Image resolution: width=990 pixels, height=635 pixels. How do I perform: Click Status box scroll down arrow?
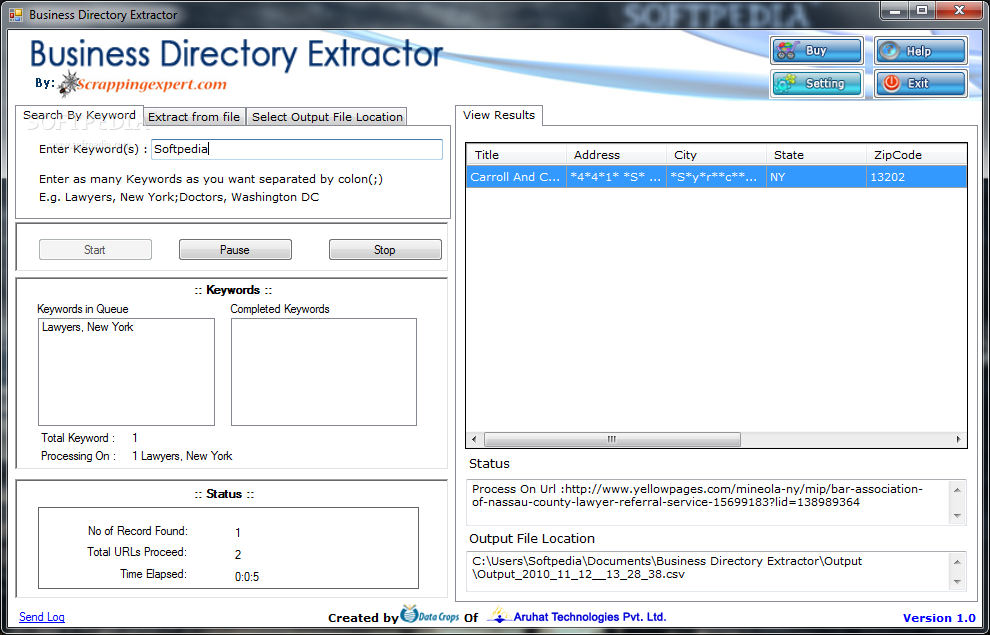(958, 515)
